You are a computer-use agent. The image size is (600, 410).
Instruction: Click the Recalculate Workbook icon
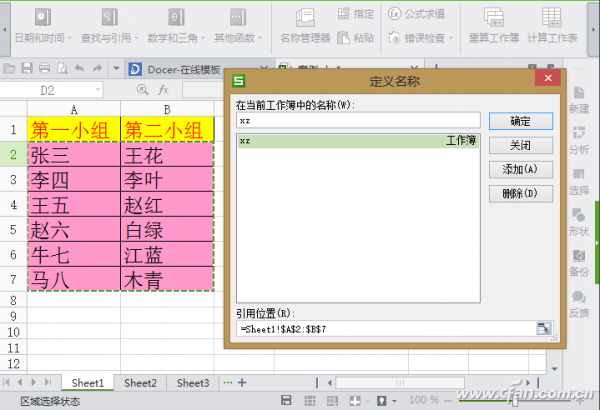coord(494,18)
